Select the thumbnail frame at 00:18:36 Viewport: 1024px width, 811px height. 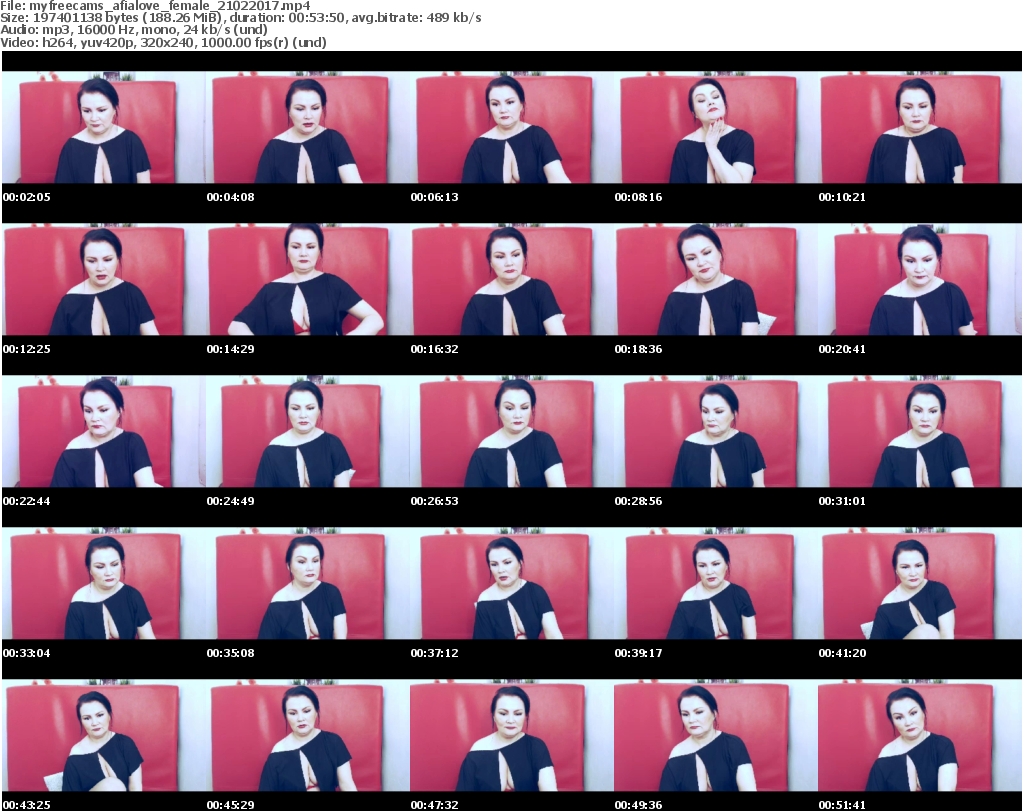(715, 279)
